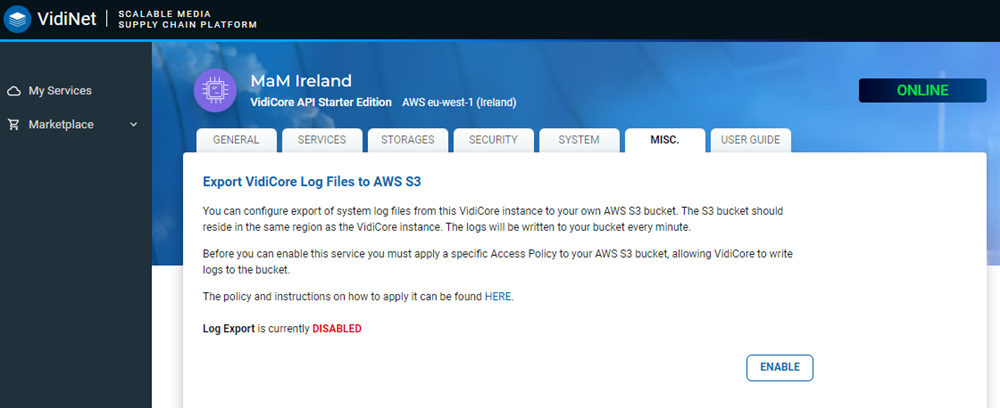
Task: Switch to the GENERAL tab
Action: pos(235,140)
